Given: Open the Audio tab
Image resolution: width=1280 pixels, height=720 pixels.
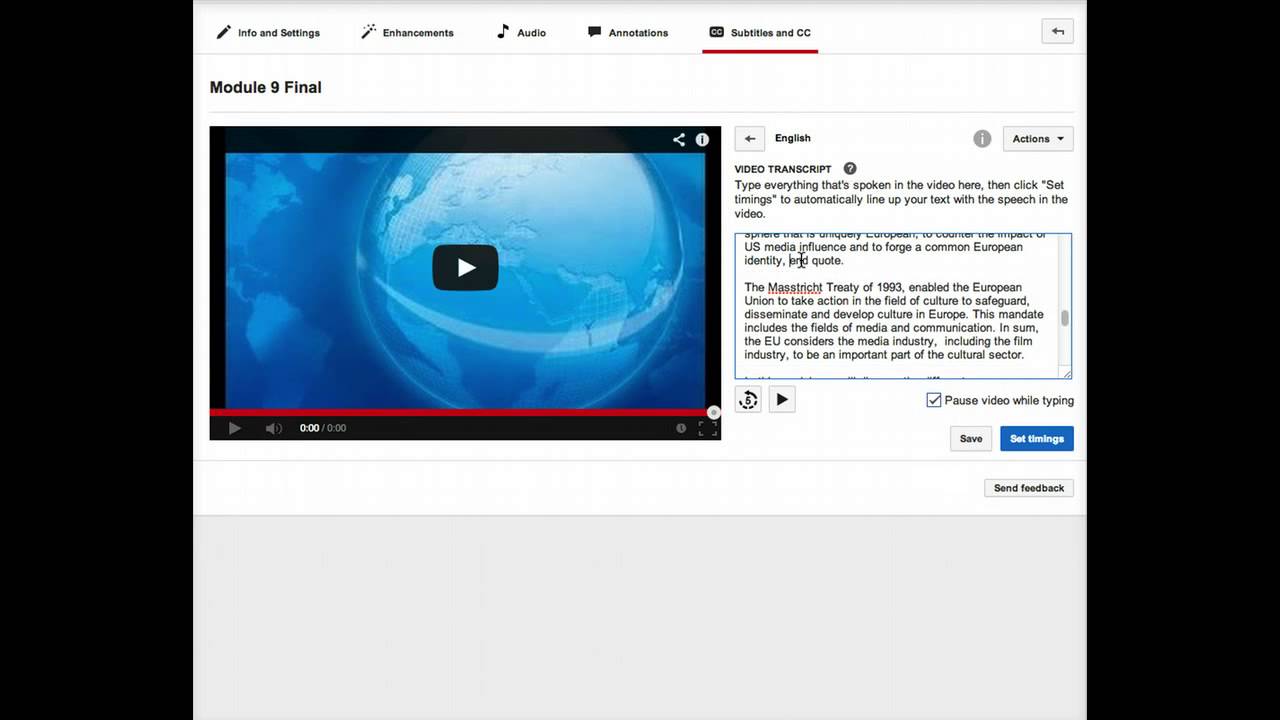Looking at the screenshot, I should [x=521, y=32].
